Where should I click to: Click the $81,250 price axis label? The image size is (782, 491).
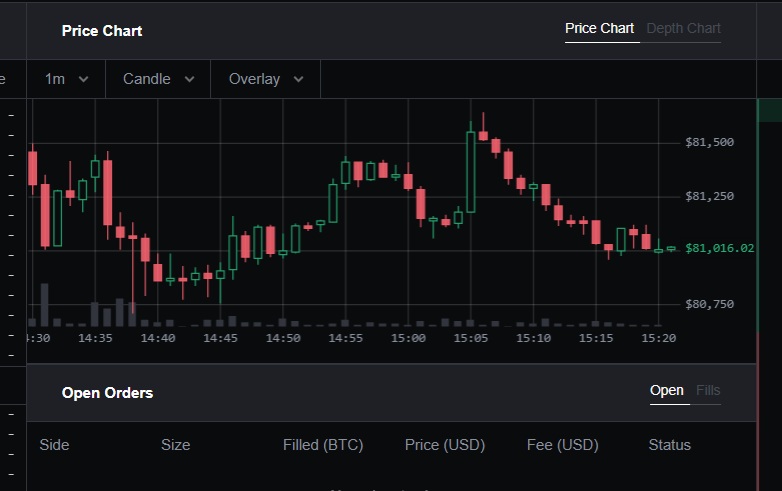[709, 196]
